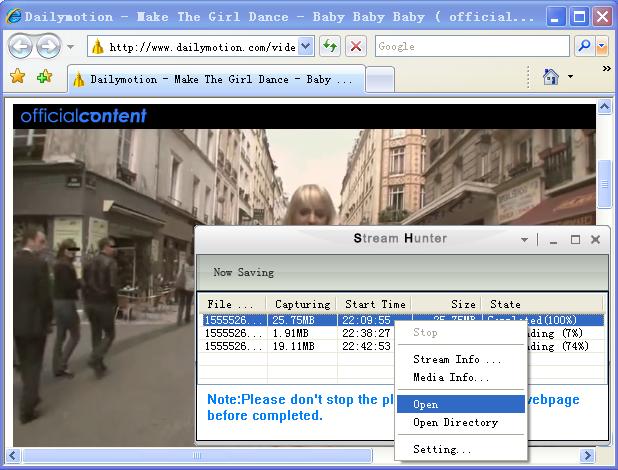Sort by the Capturing column header
Viewport: 618px width, 470px height.
302,304
